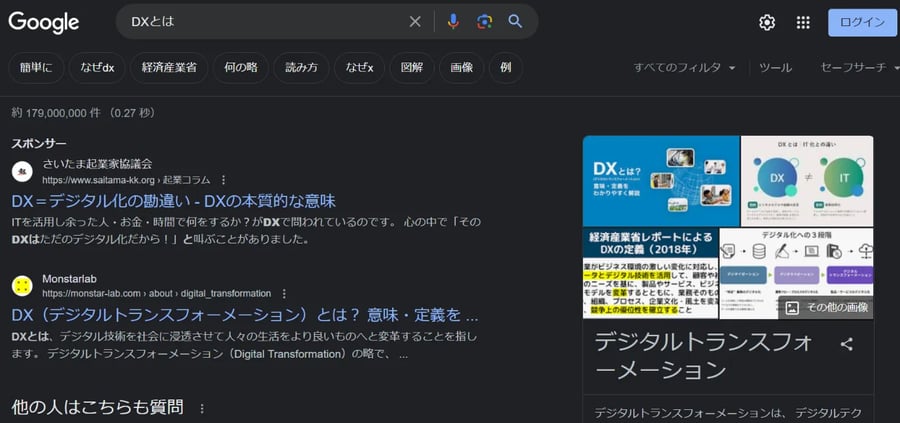Open 経済産業省レポートによるDXの定義 image thumbnail
This screenshot has width=900, height=423.
(x=650, y=273)
